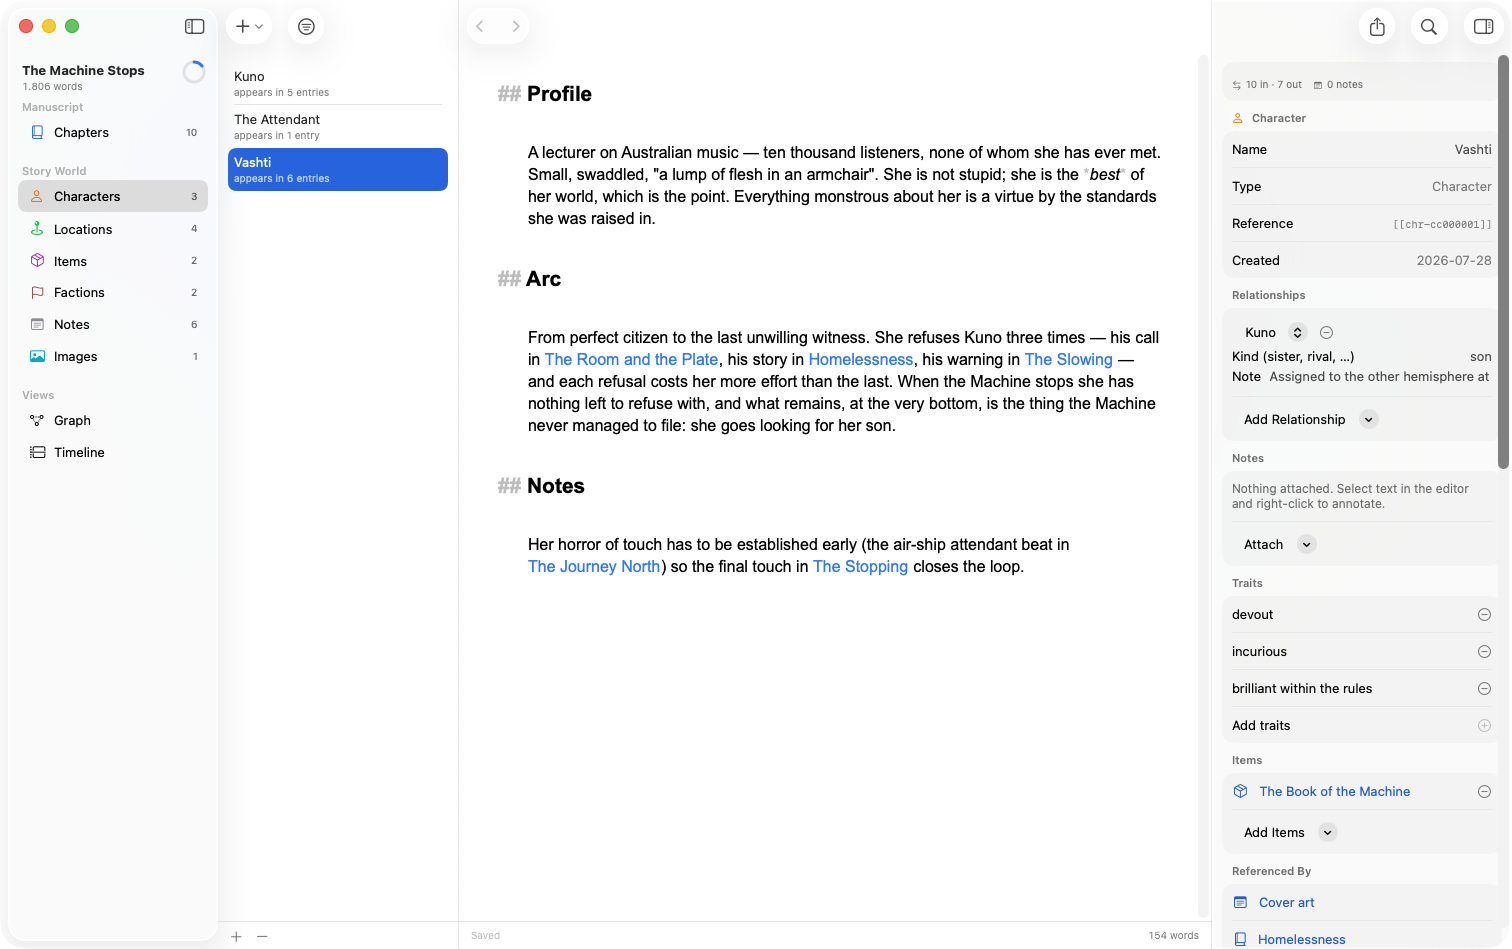1512x949 pixels.
Task: Follow the 'The Room and the Plate' link
Action: click(631, 360)
